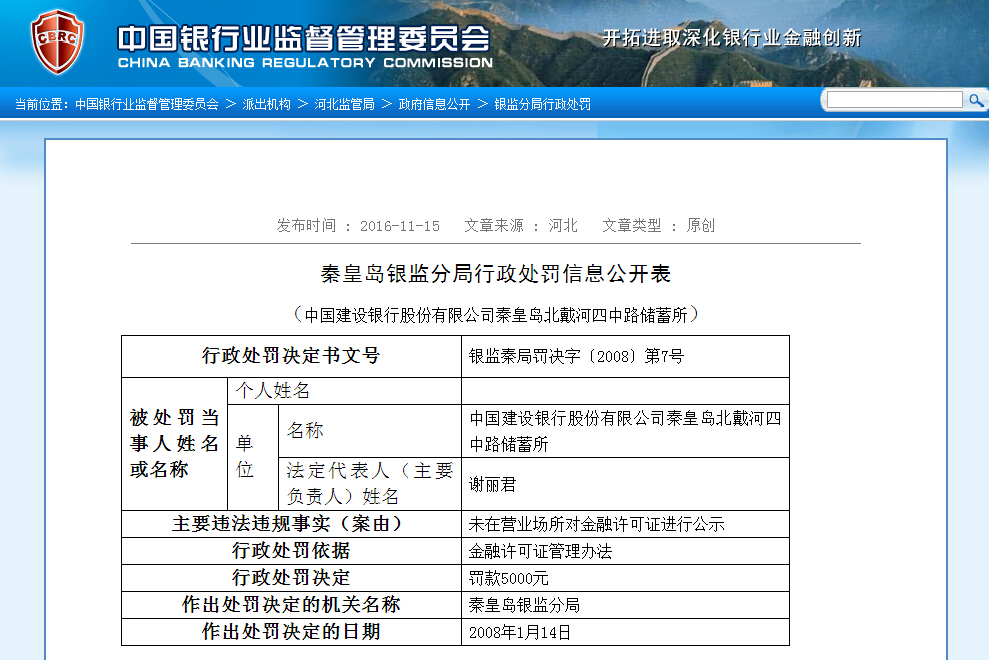Click the 主要违法违规事实（案由） cell

pyautogui.click(x=291, y=524)
